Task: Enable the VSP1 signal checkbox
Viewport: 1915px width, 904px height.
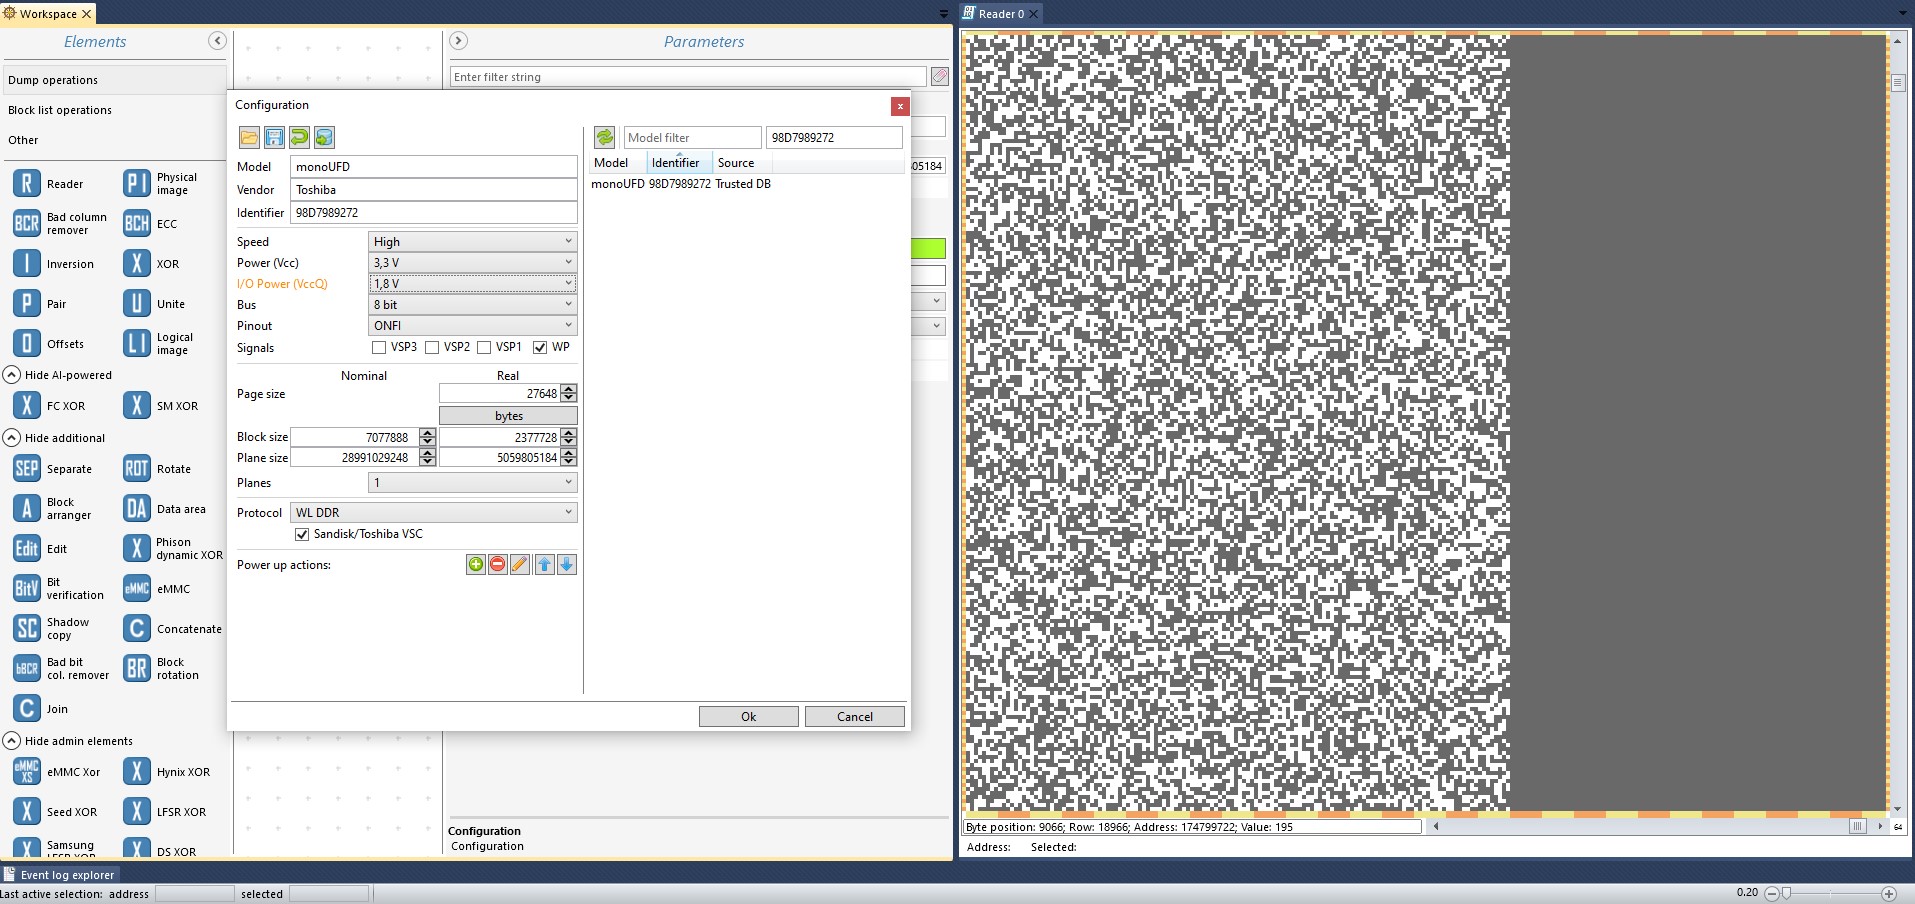Action: 484,348
